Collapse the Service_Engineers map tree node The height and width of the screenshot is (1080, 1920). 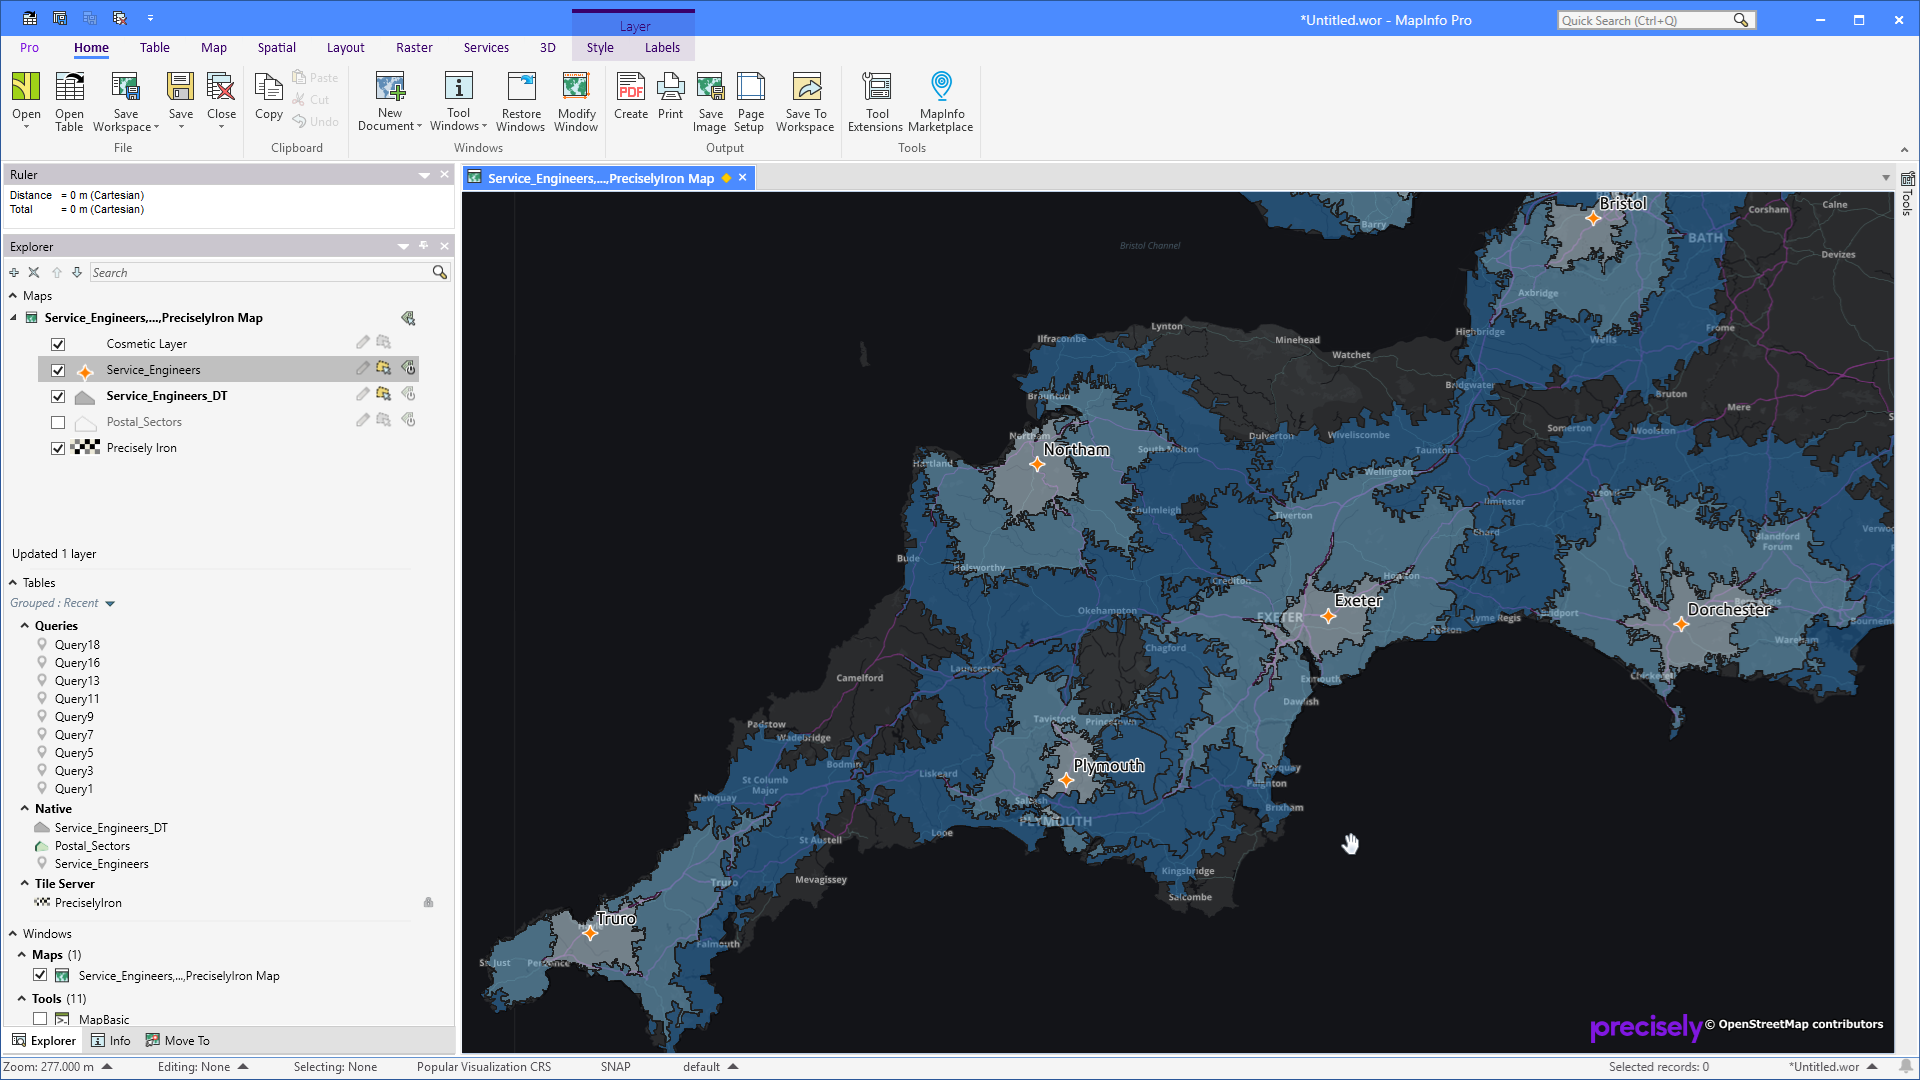pyautogui.click(x=14, y=318)
